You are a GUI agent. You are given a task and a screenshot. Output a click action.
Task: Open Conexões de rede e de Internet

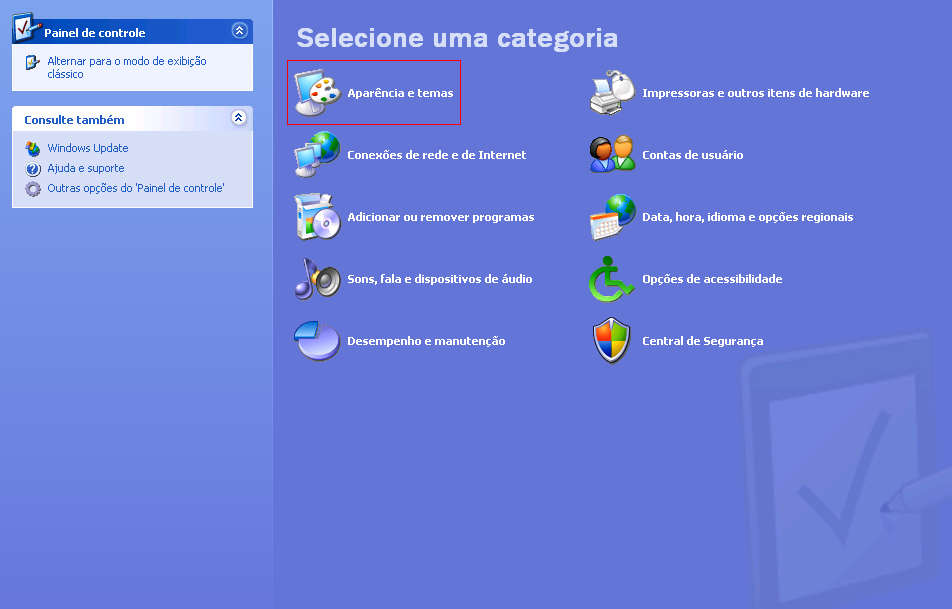pos(439,155)
